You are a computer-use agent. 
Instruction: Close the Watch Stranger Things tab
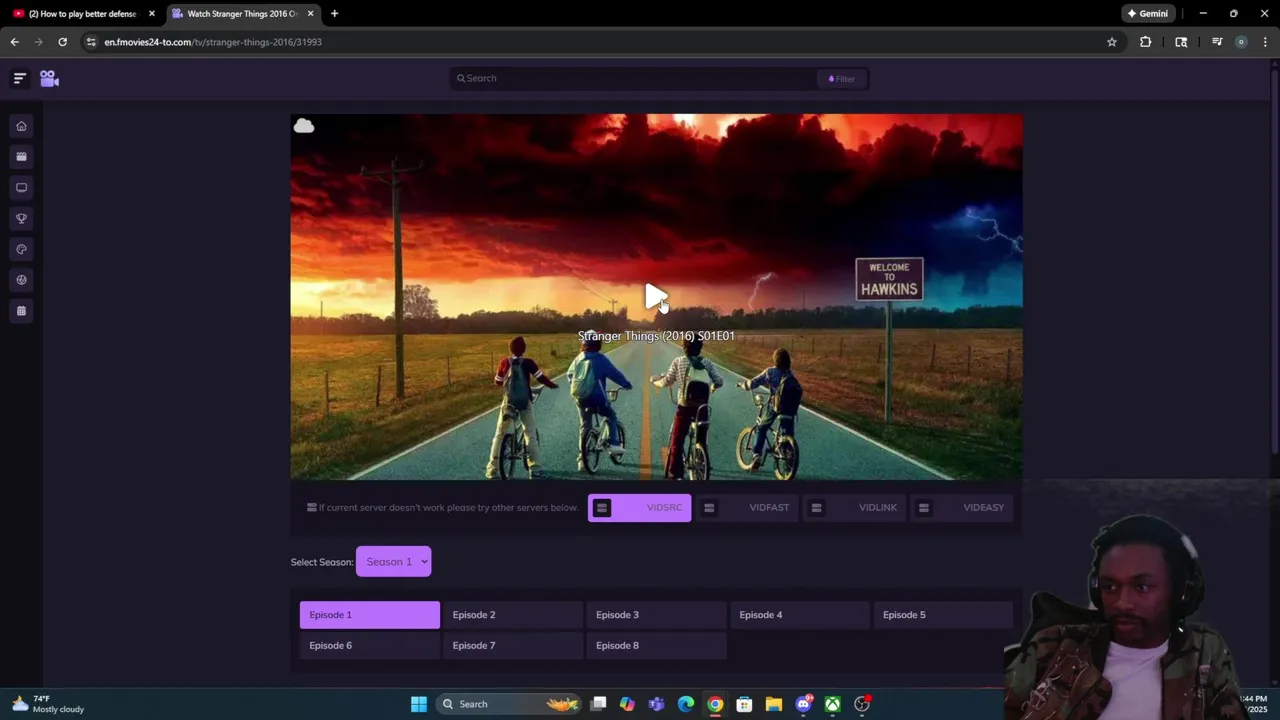pos(310,14)
